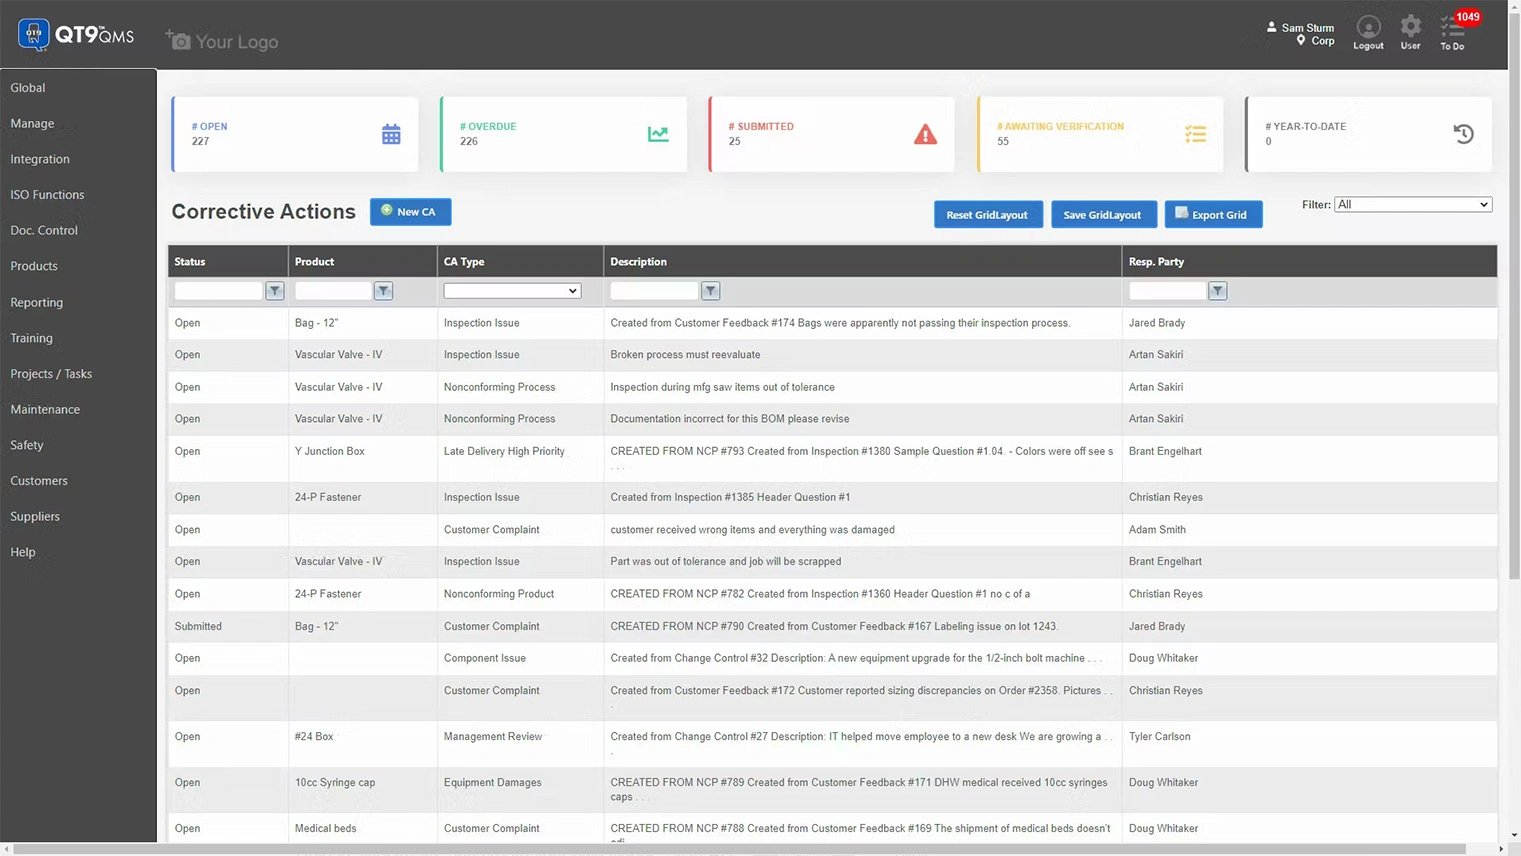Click the warning triangle icon on Submitted card
This screenshot has height=856, width=1521.
pos(925,134)
